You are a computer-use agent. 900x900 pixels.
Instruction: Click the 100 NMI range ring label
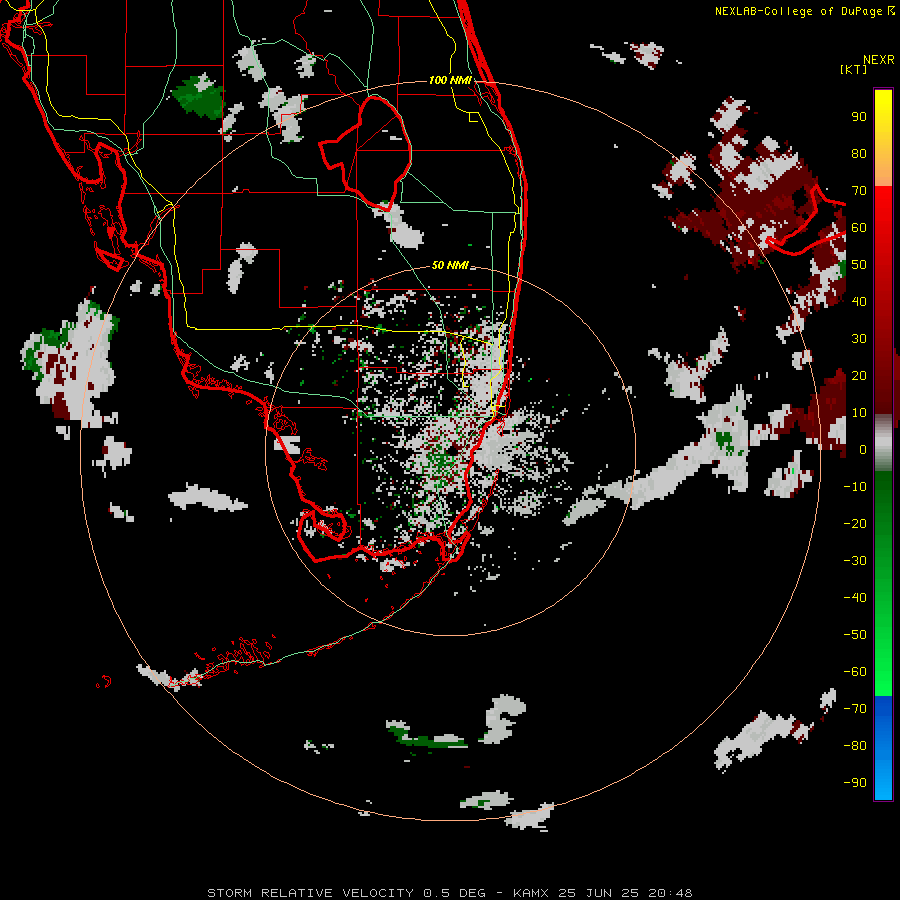point(450,80)
